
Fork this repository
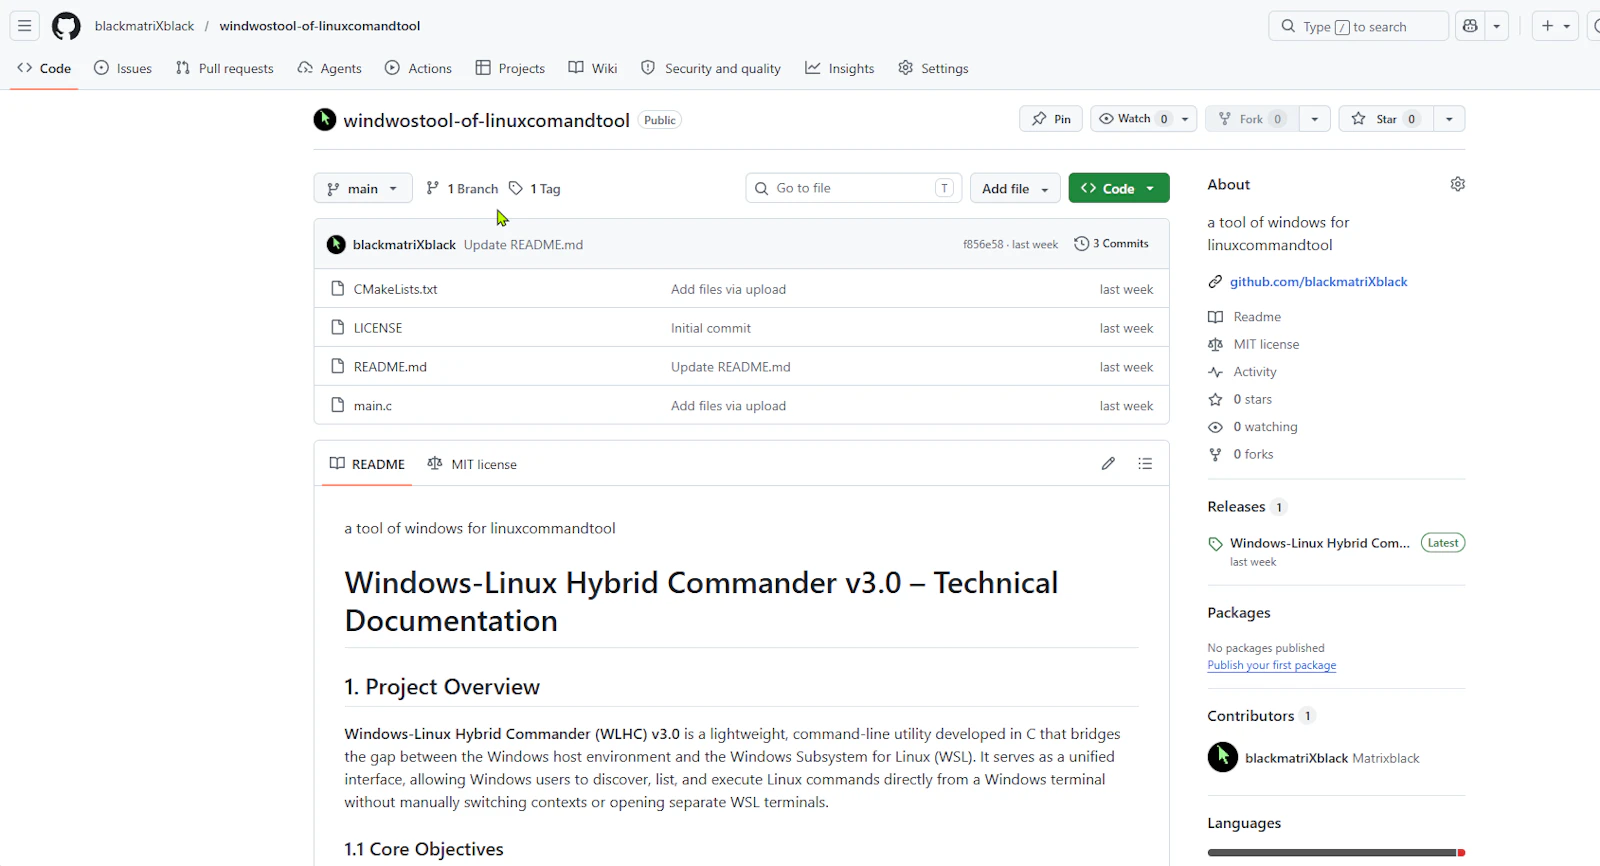[x=1252, y=119]
